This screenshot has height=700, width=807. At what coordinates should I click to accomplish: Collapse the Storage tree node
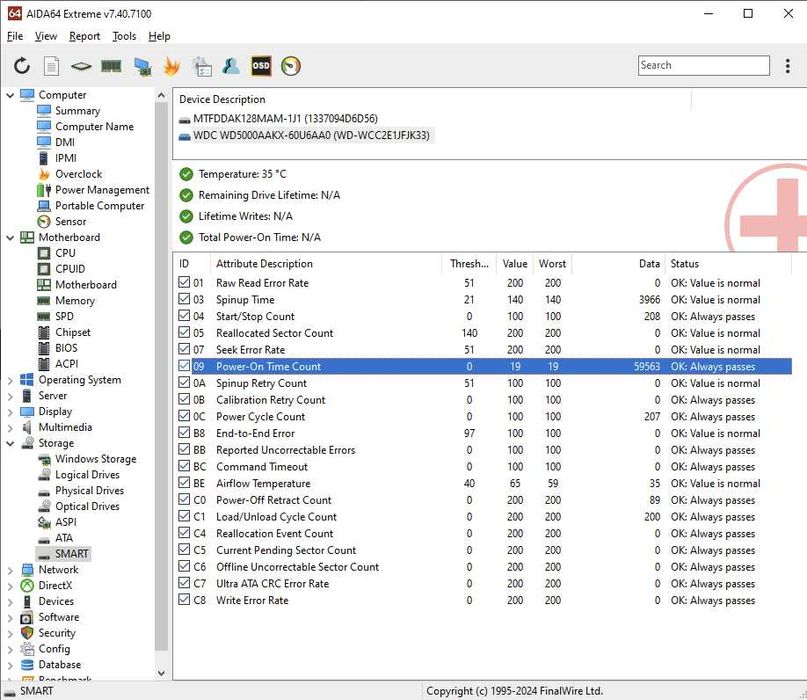tap(10, 444)
